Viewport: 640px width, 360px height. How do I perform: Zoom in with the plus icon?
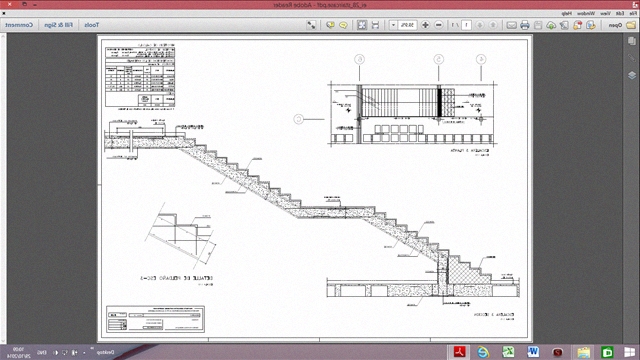[425, 25]
